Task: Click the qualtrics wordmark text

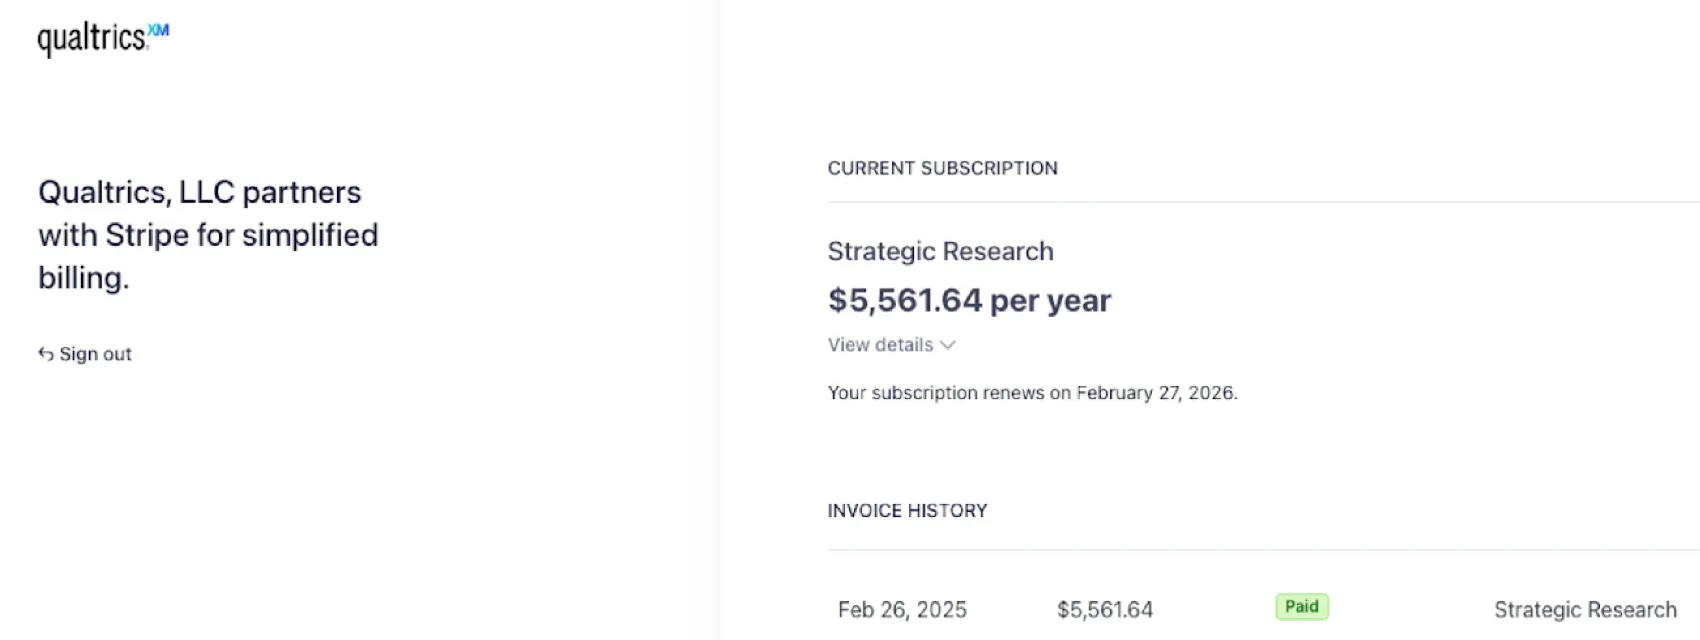Action: point(90,38)
